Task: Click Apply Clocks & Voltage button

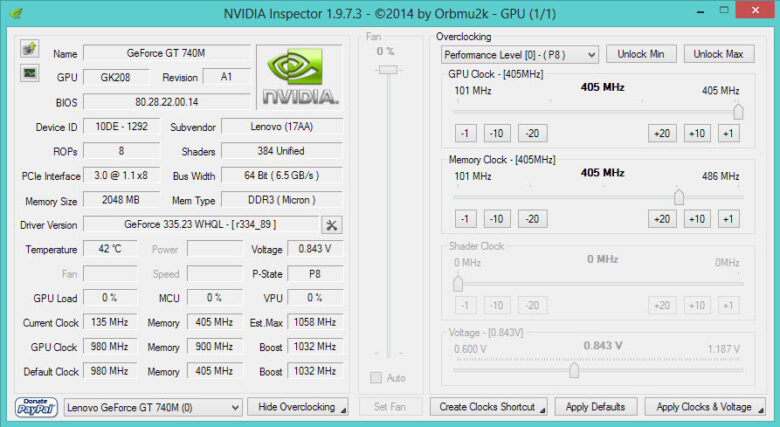Action: pyautogui.click(x=705, y=407)
